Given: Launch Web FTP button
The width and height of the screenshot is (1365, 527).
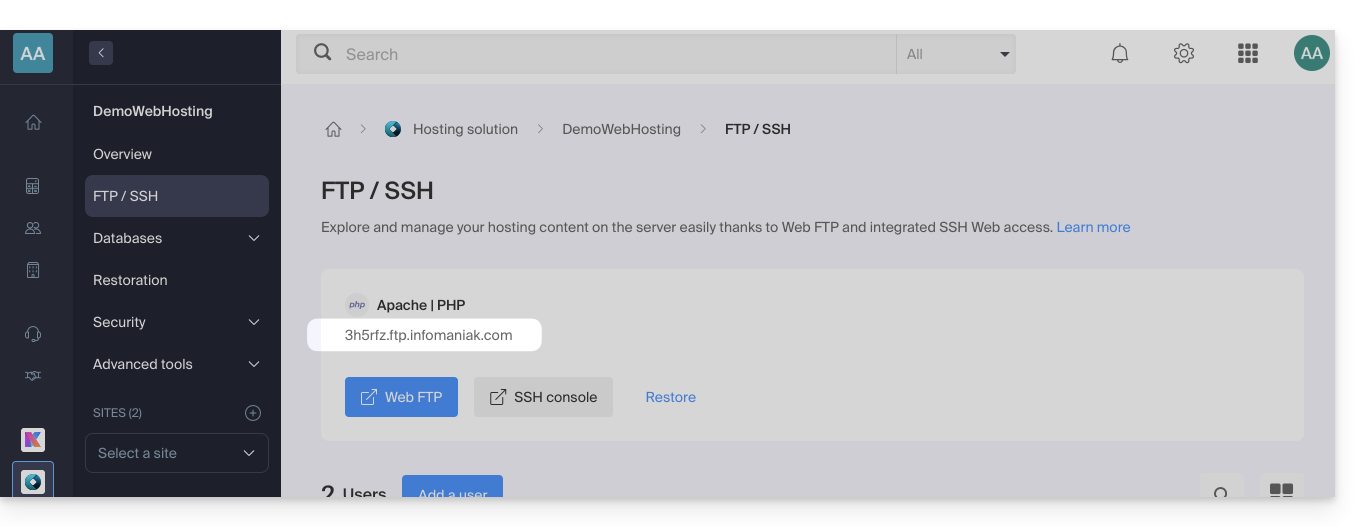Looking at the screenshot, I should click(401, 397).
